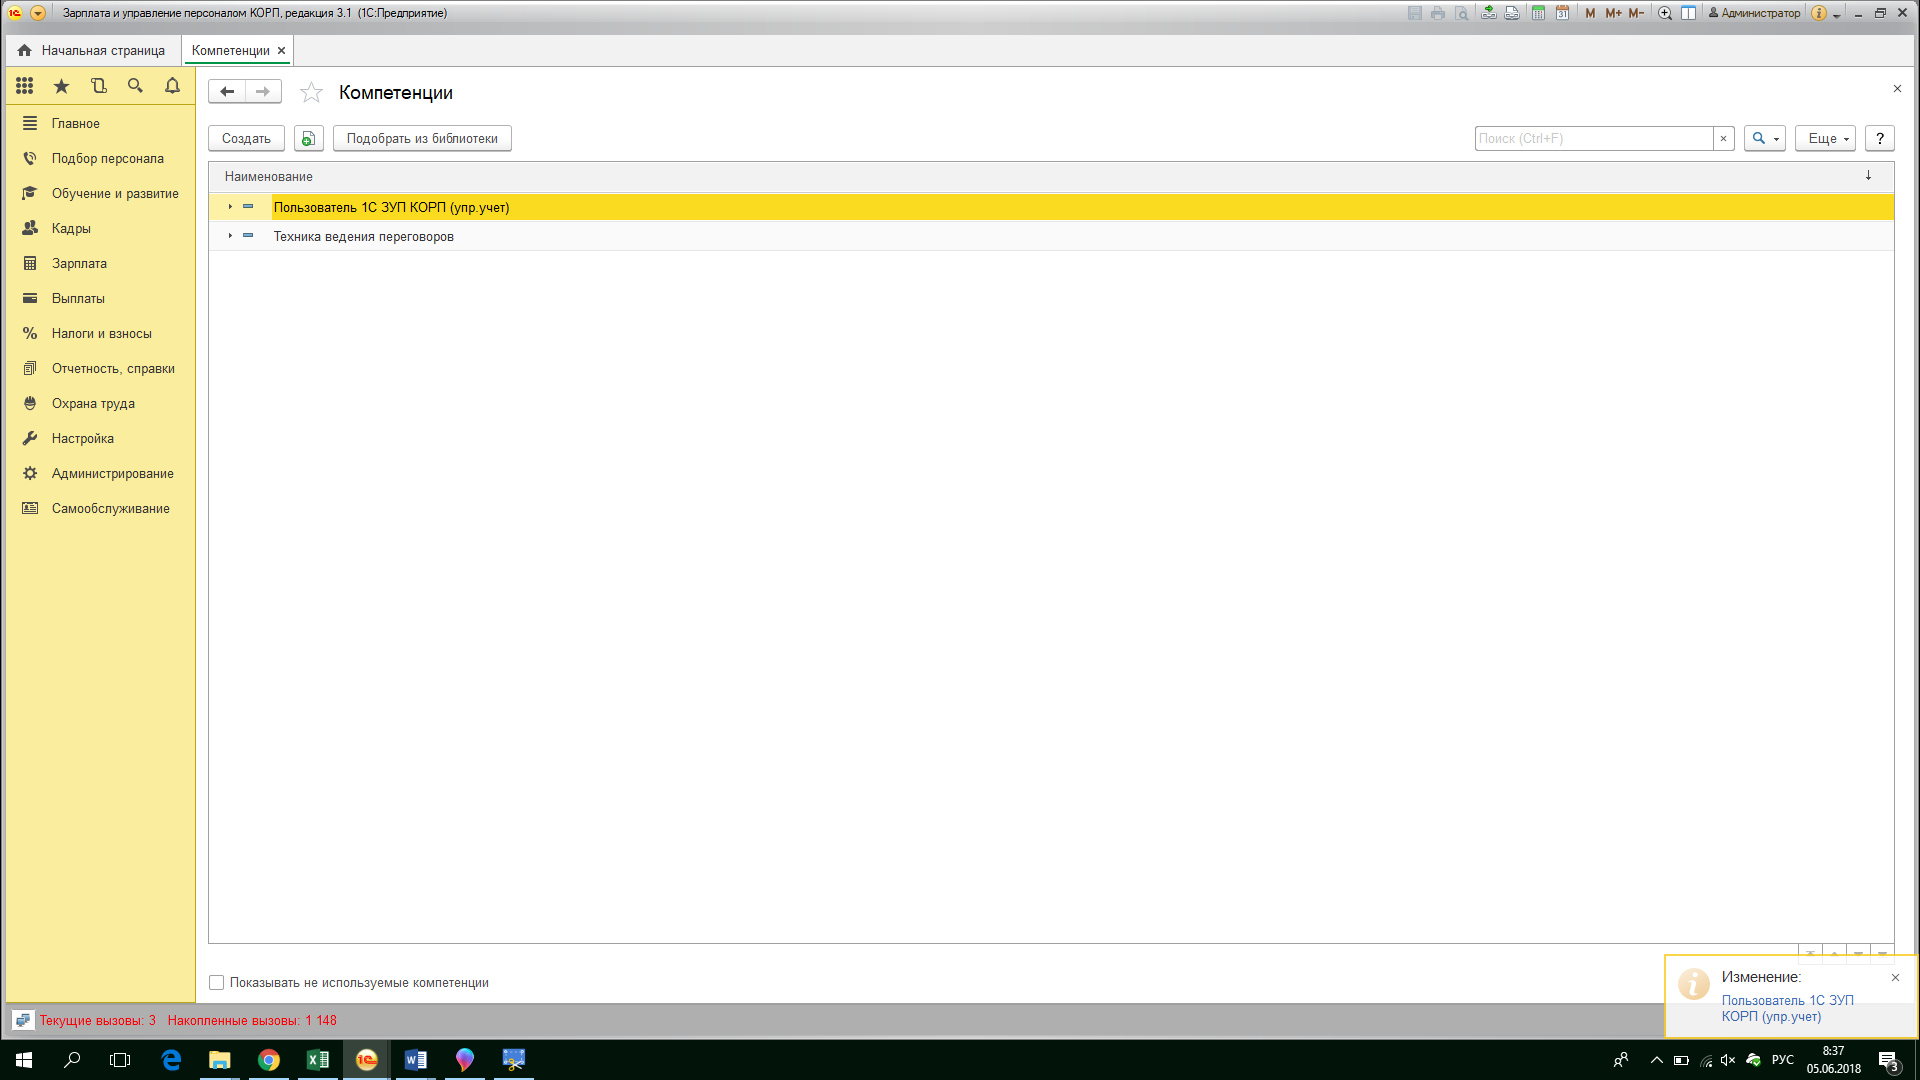Open the calendar icon in title bar
This screenshot has width=1920, height=1080.
[1562, 13]
